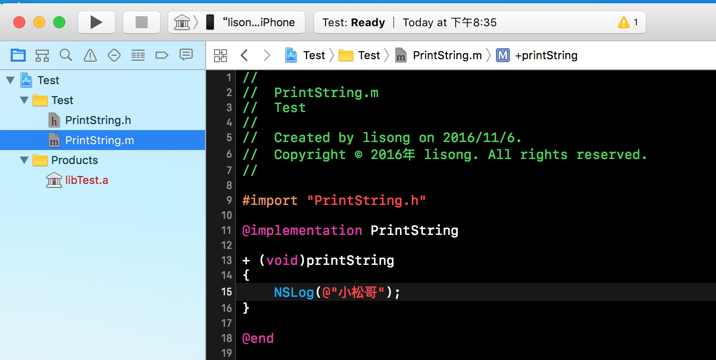This screenshot has width=716, height=360.
Task: Click the Run (play) button
Action: tap(96, 22)
